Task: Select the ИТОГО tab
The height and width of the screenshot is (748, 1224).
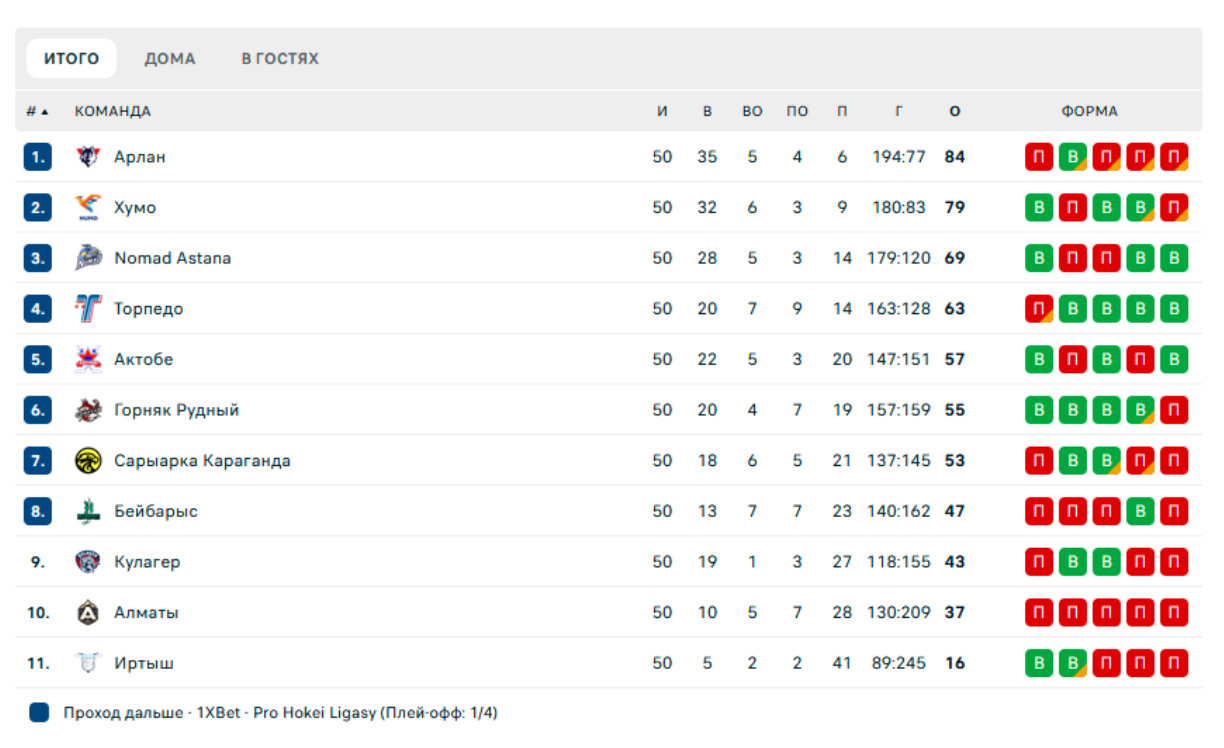Action: (71, 59)
